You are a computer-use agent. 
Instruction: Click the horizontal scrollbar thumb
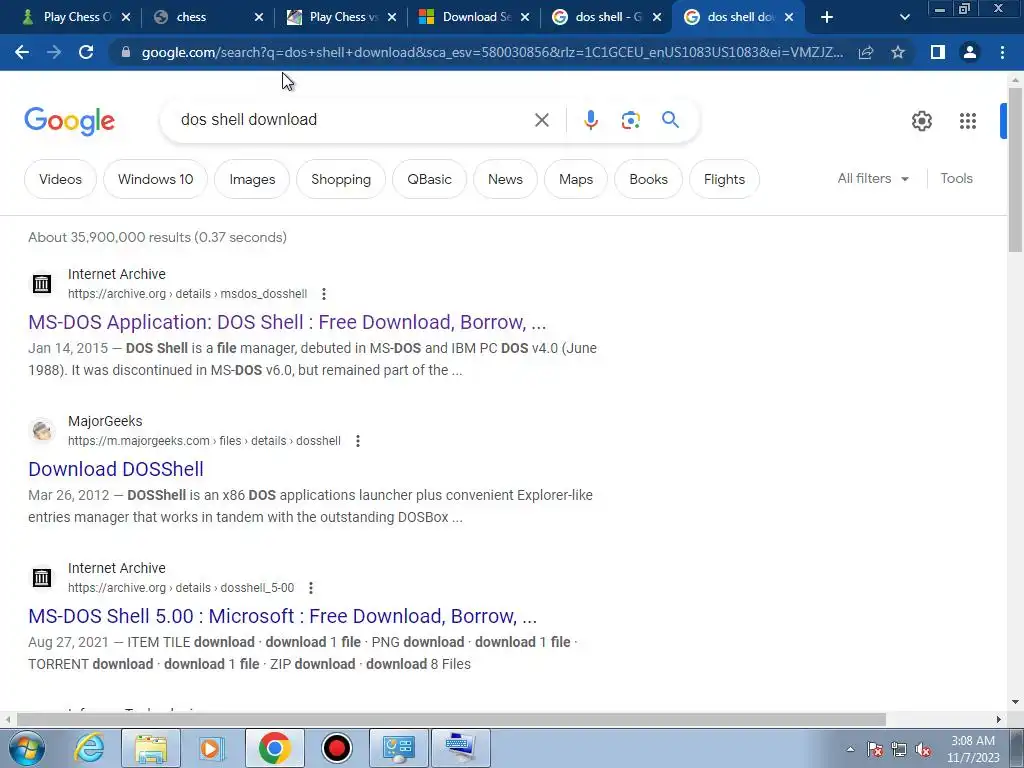pyautogui.click(x=451, y=720)
